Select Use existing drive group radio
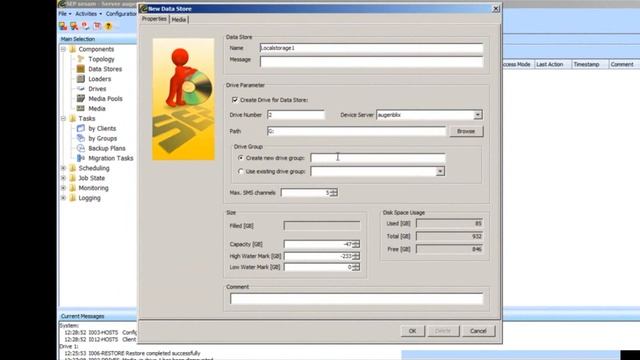This screenshot has height=360, width=640. pyautogui.click(x=241, y=171)
